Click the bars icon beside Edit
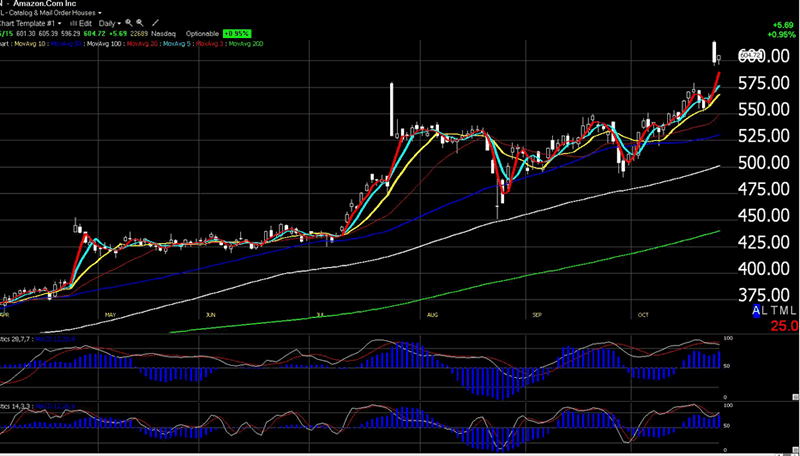The image size is (800, 456). click(72, 21)
